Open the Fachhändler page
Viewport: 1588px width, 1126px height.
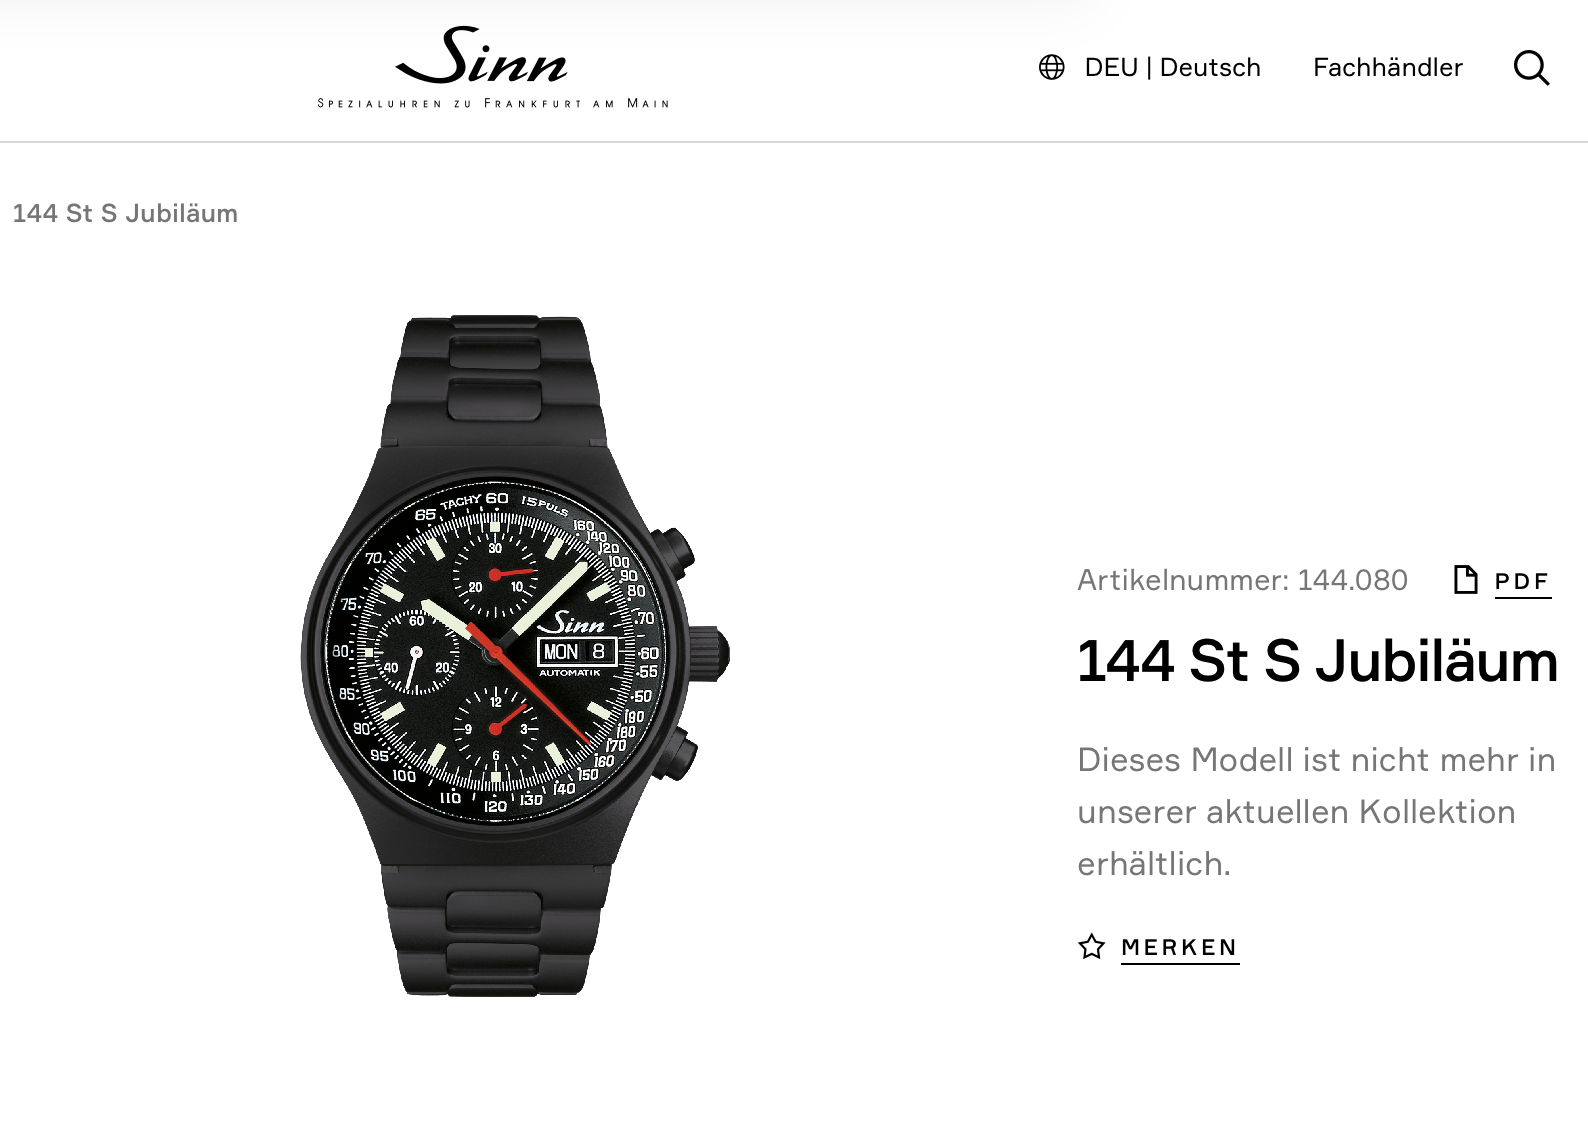[1387, 67]
